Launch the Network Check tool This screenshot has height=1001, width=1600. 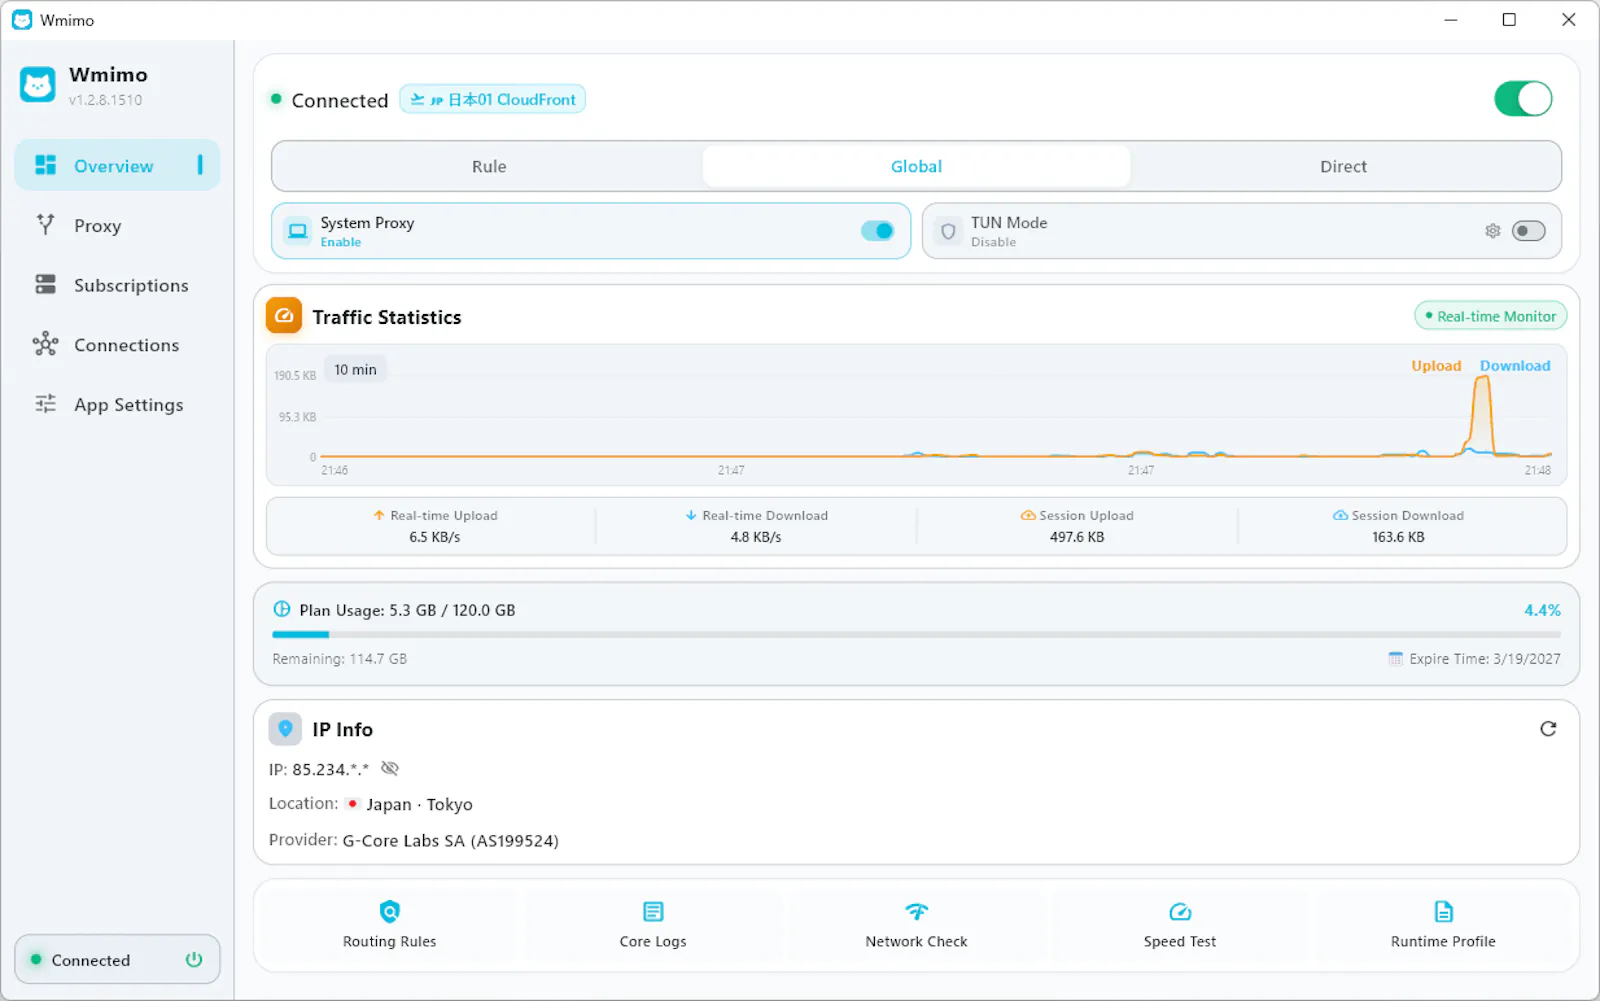916,925
